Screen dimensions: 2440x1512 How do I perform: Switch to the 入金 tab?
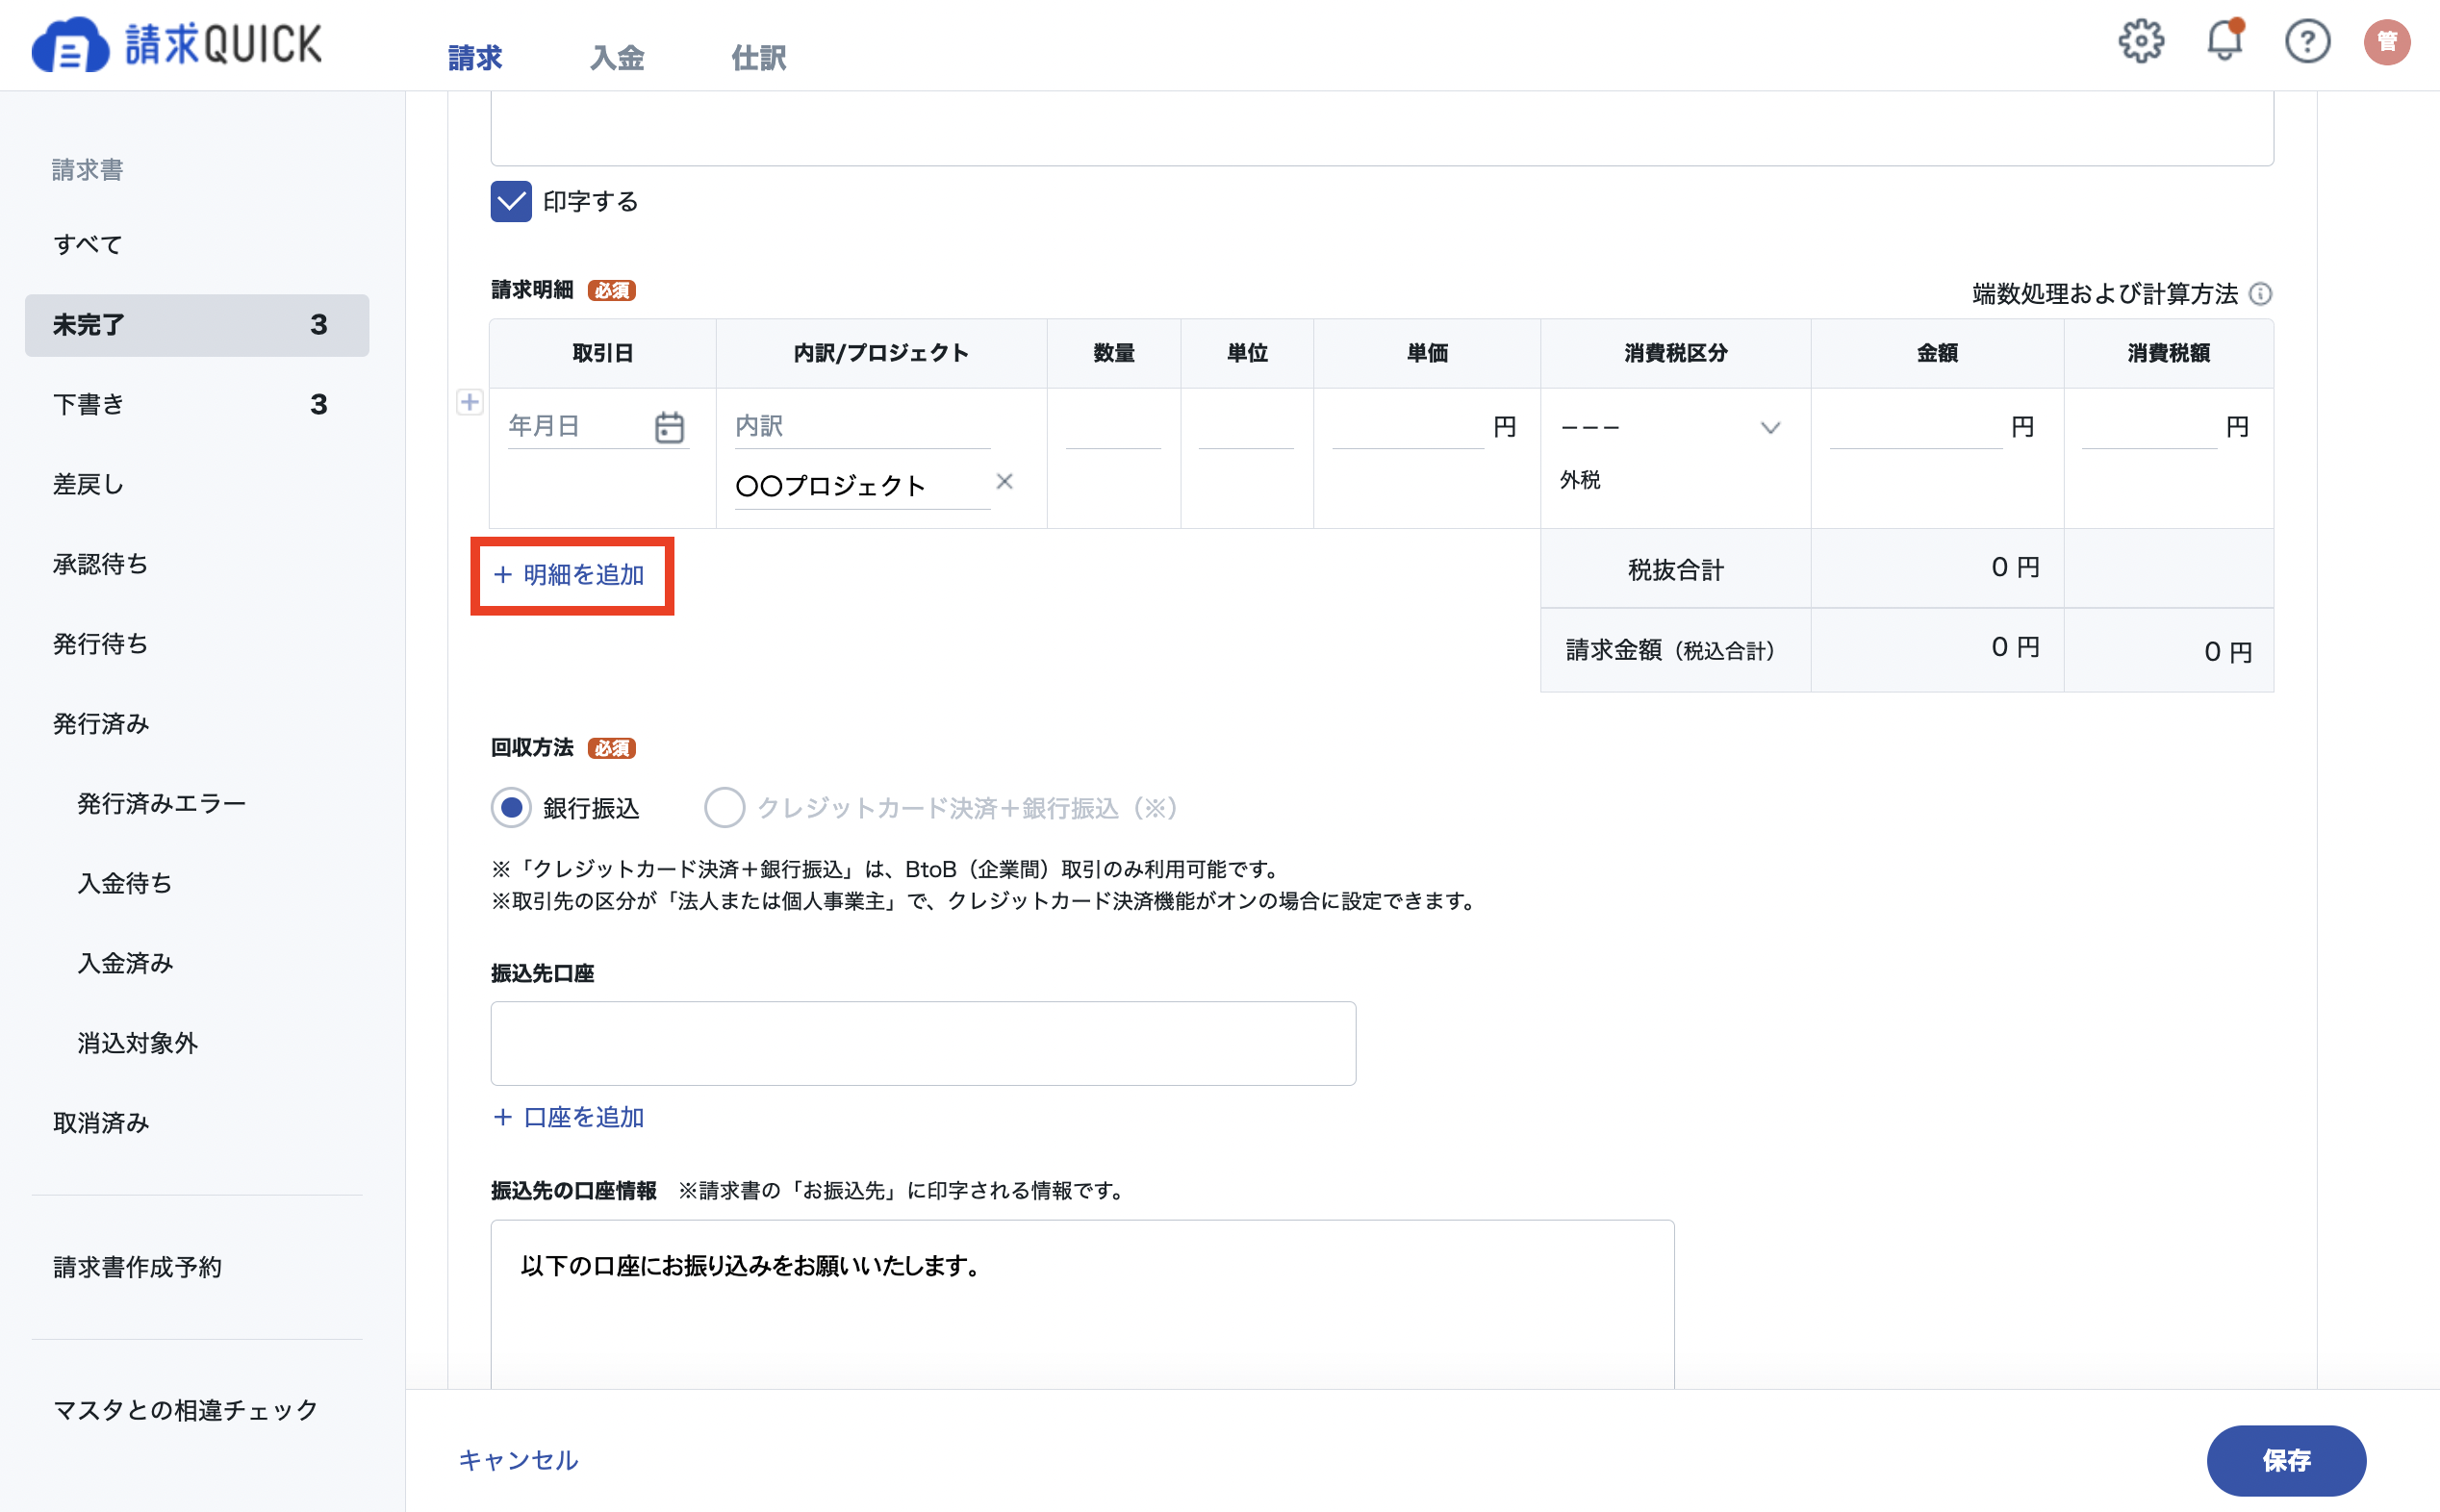[x=617, y=58]
